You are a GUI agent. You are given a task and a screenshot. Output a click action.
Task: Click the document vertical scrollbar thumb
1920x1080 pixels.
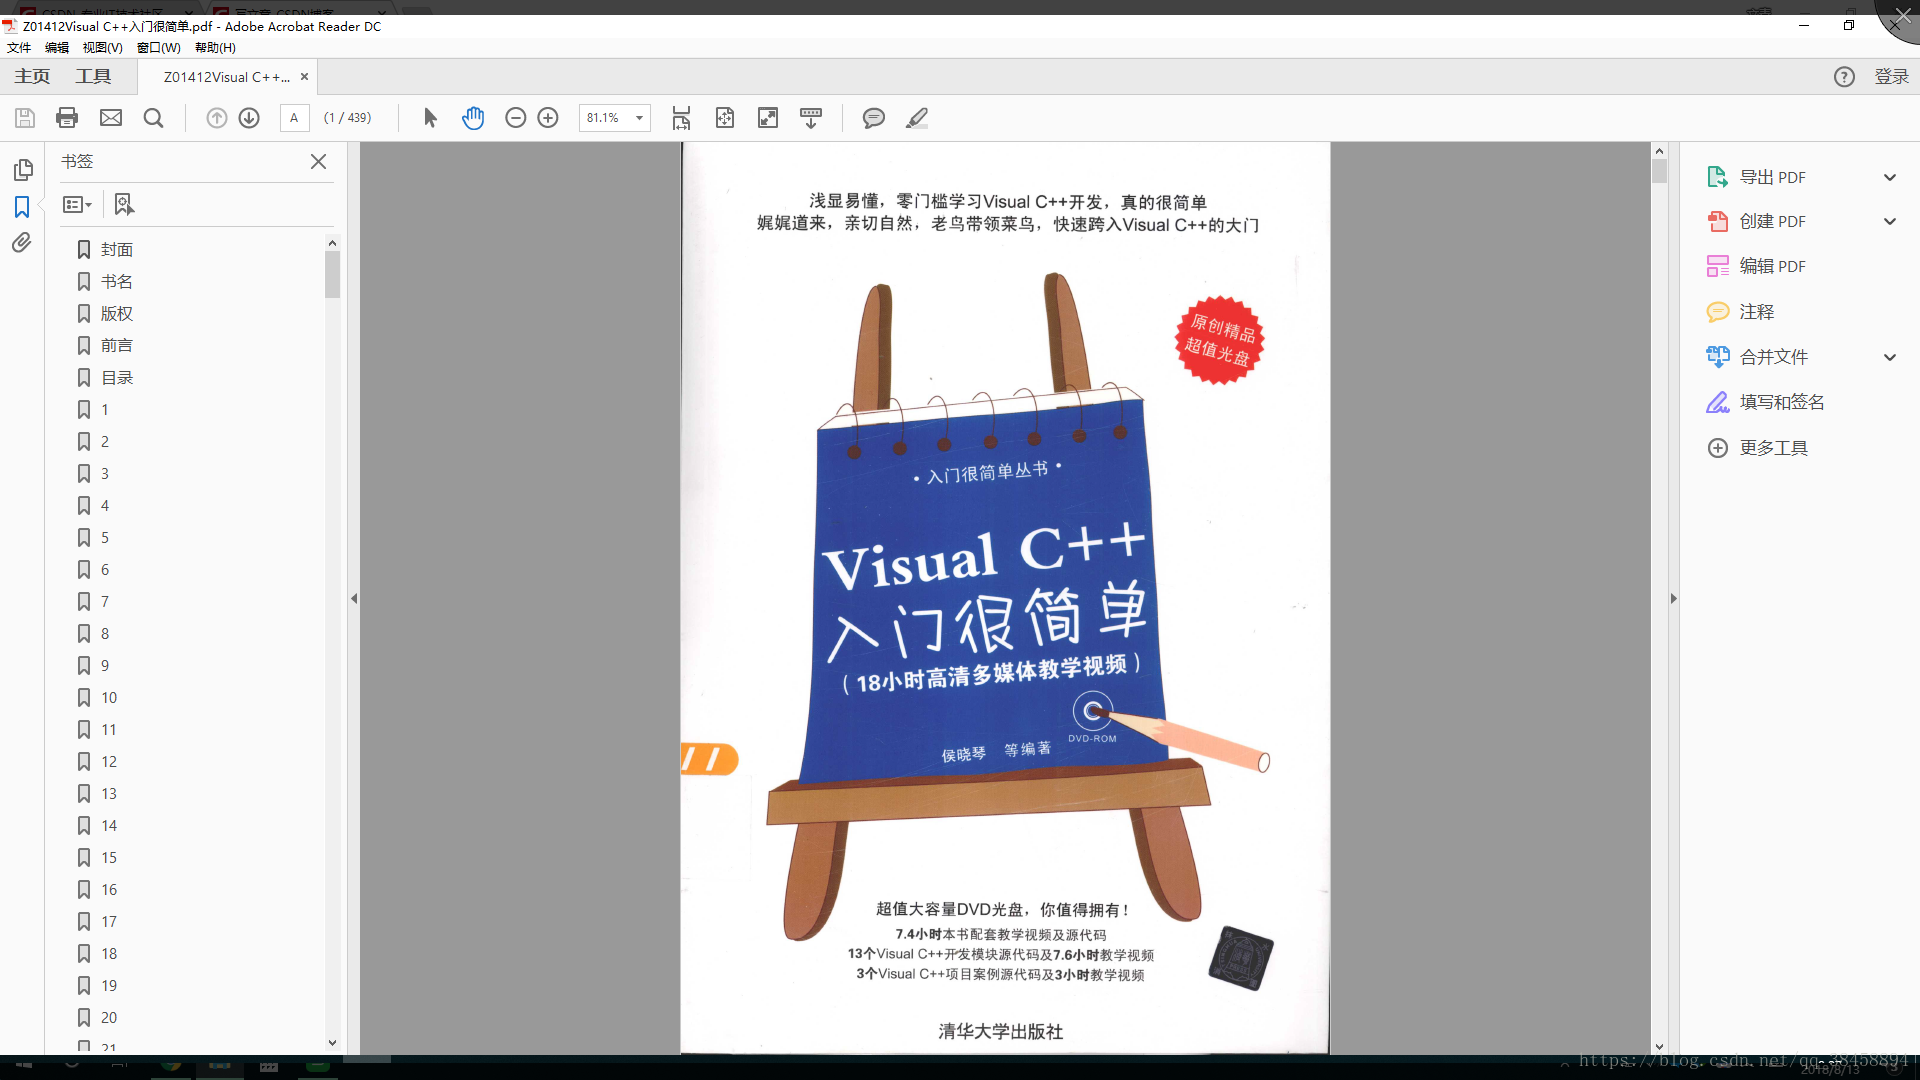click(1659, 171)
